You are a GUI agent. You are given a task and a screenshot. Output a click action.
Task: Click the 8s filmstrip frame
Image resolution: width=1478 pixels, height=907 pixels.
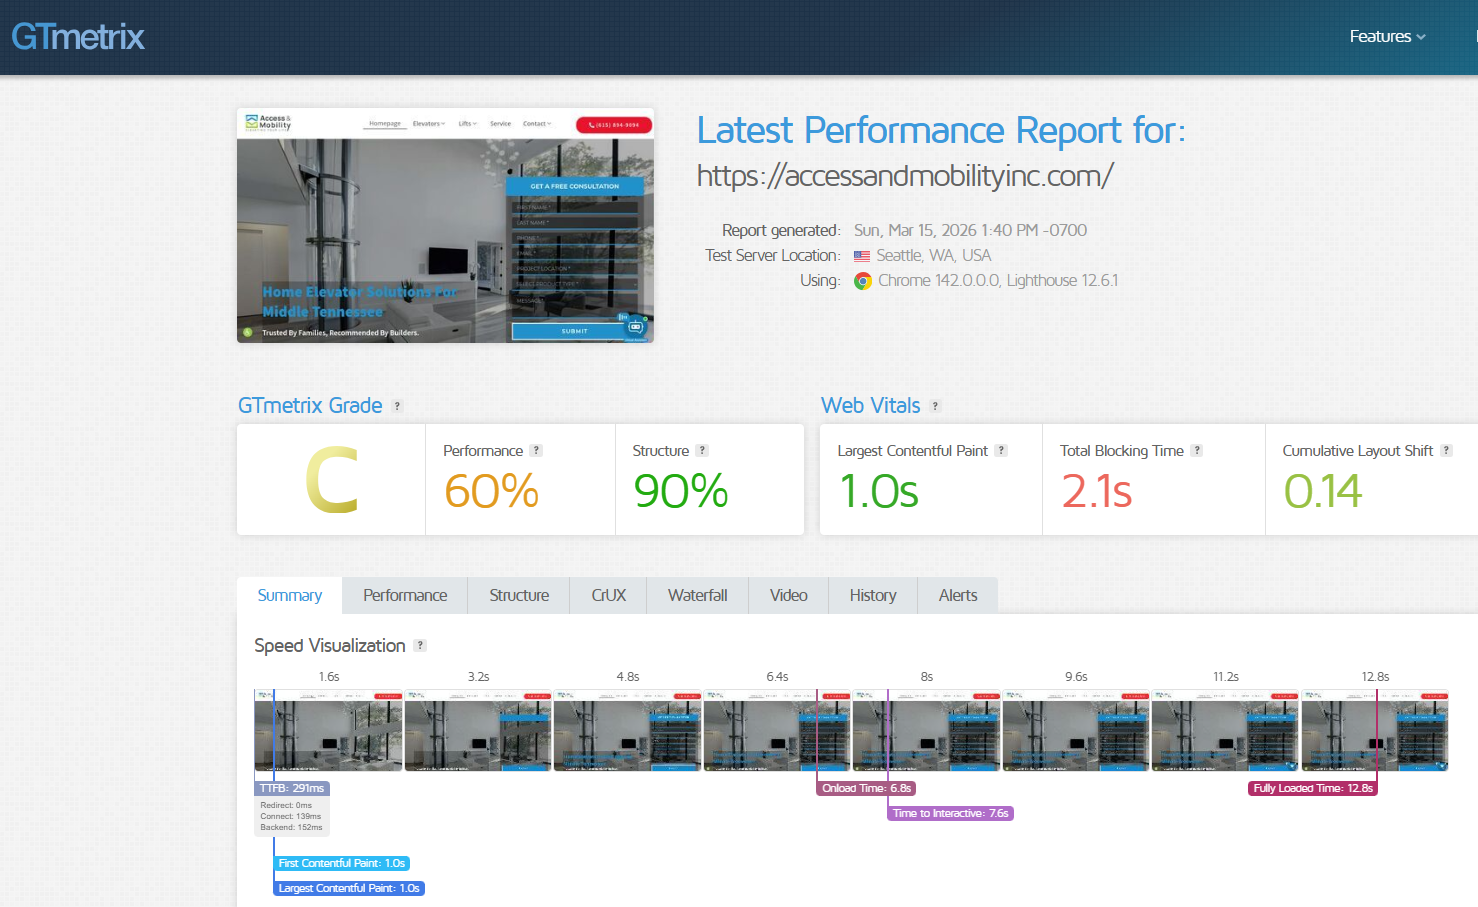(x=926, y=730)
